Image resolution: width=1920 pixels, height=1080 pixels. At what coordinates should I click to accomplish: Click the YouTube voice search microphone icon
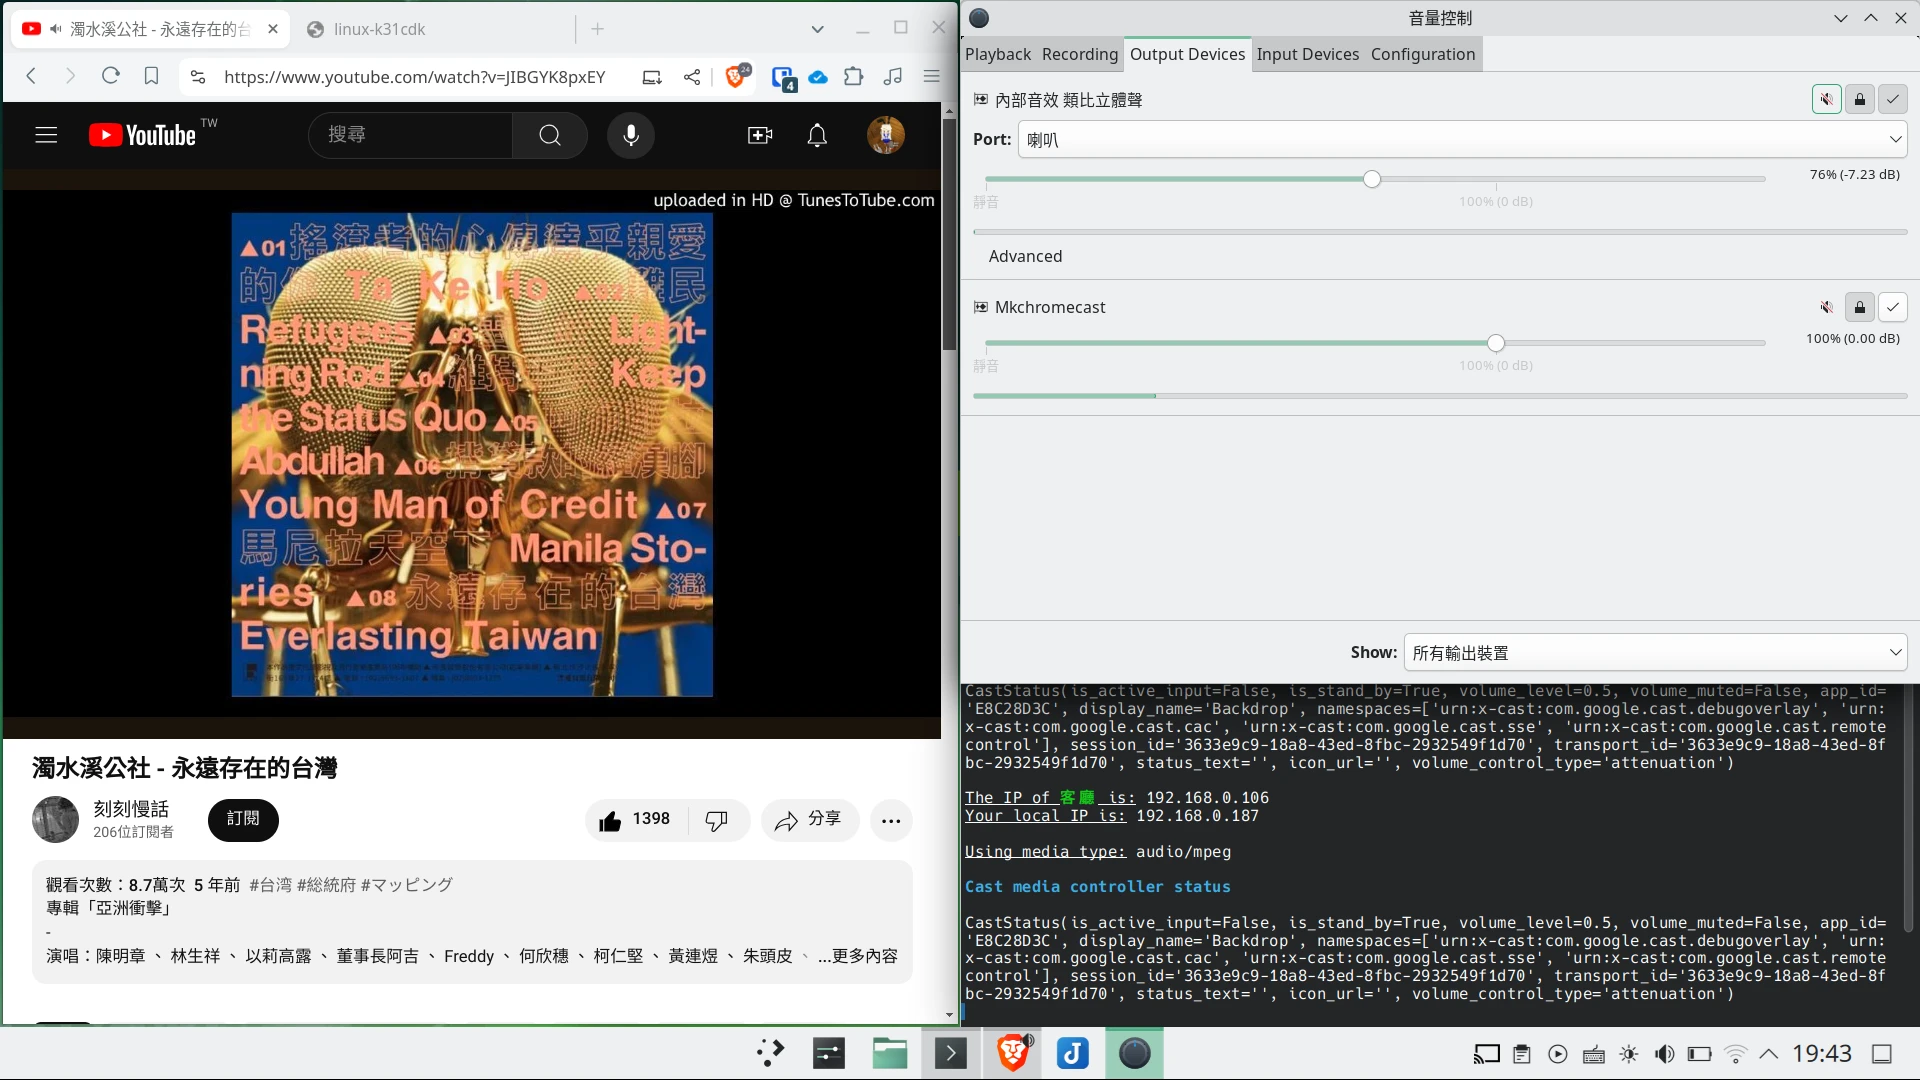[x=631, y=135]
